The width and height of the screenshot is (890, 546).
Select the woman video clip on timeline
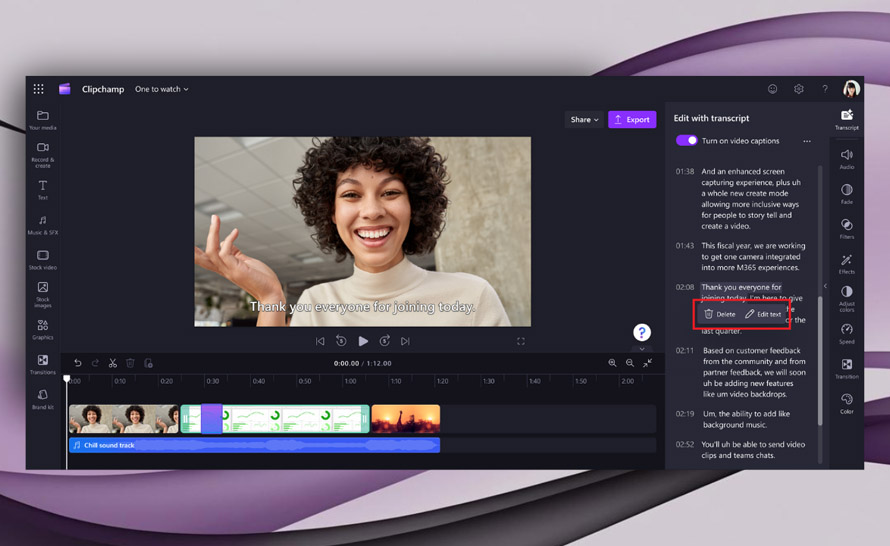tap(124, 419)
